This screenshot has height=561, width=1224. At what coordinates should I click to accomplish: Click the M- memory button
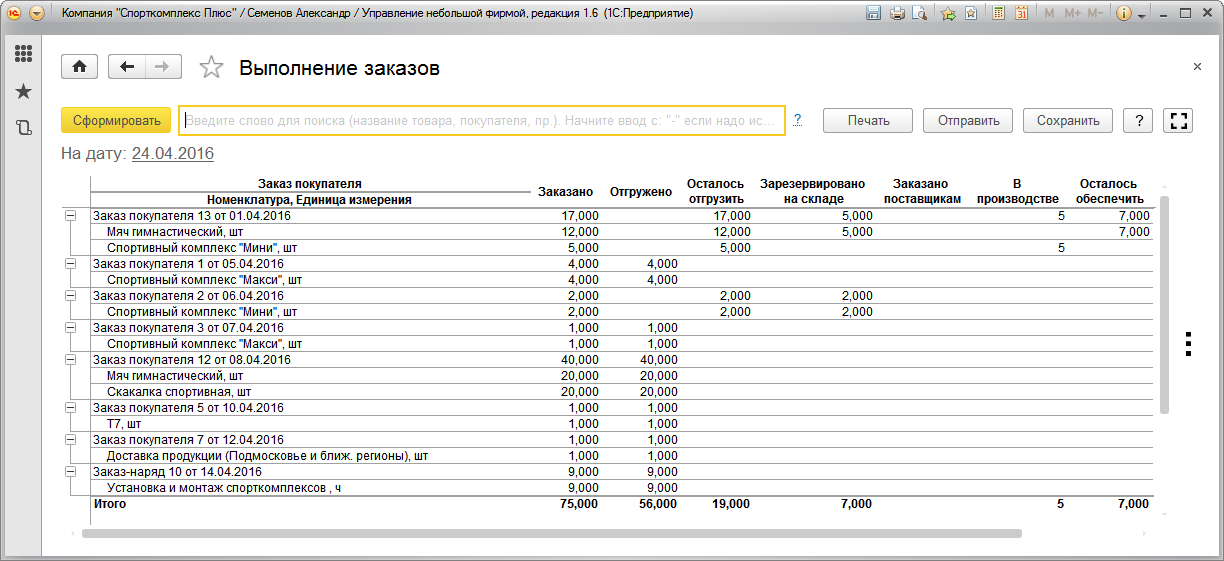[x=1096, y=14]
